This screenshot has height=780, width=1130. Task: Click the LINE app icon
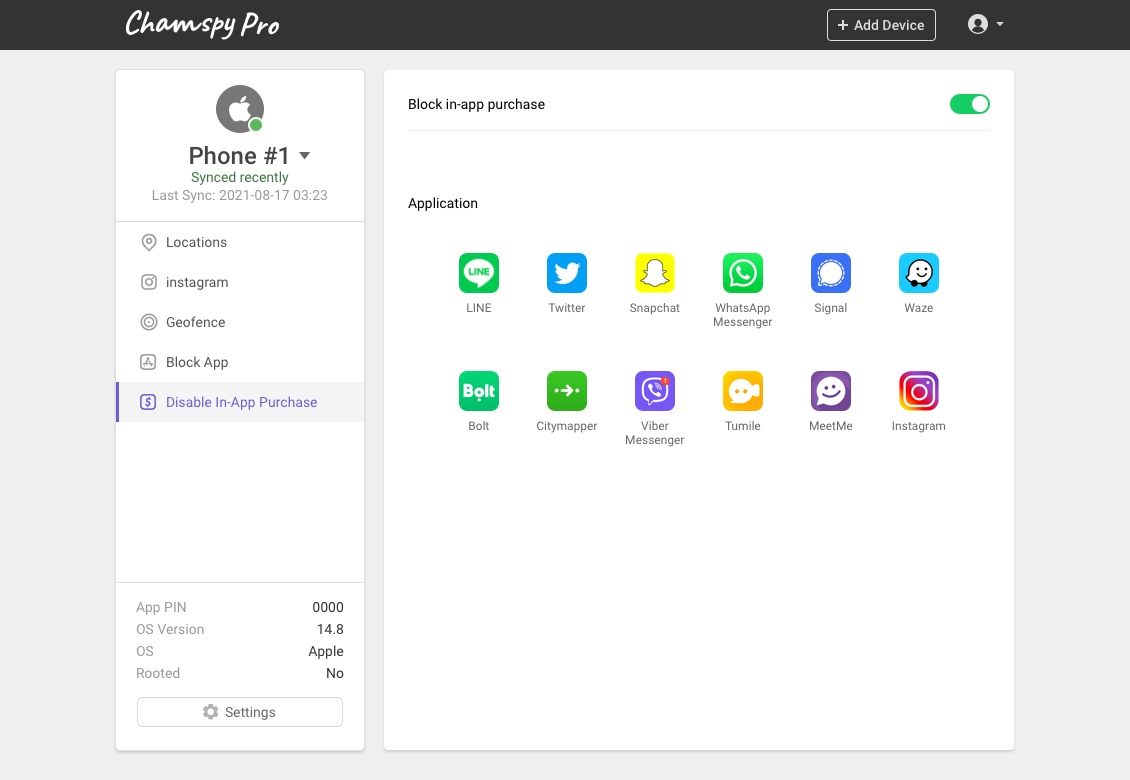click(x=478, y=273)
